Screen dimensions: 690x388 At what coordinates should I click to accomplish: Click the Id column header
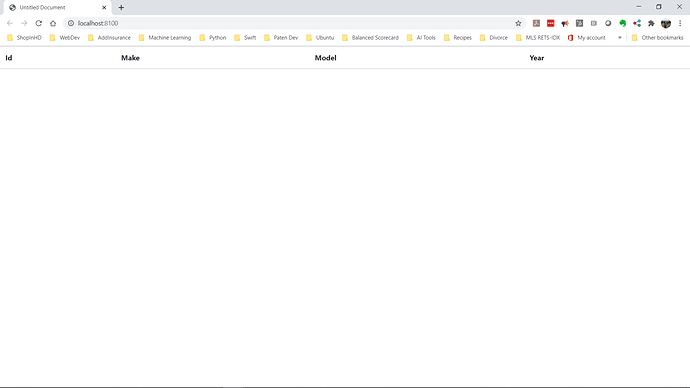click(x=9, y=58)
